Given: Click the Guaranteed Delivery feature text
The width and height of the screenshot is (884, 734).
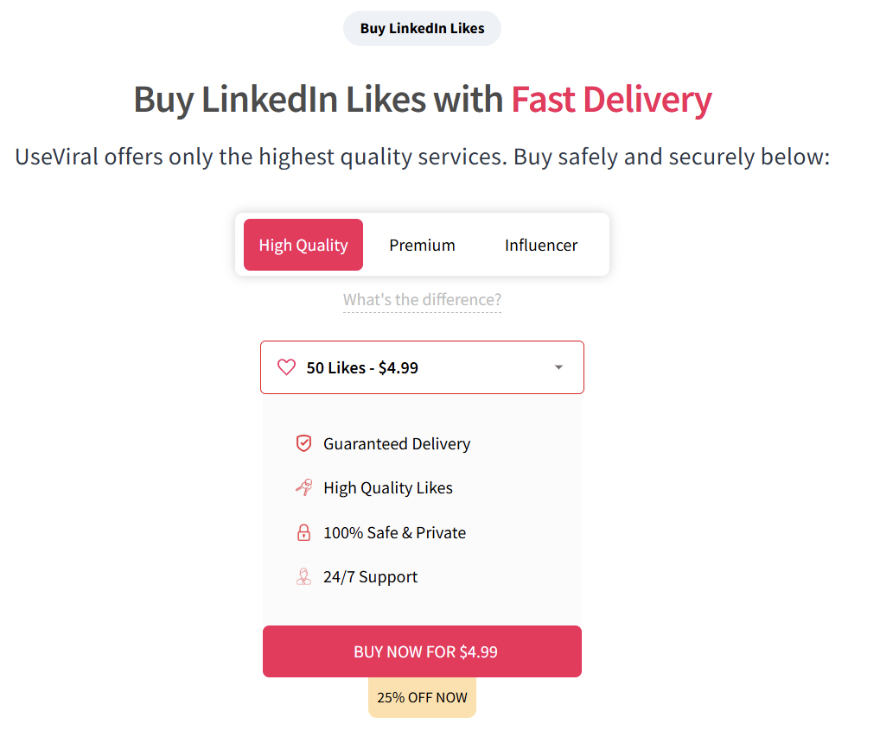Looking at the screenshot, I should point(396,444).
